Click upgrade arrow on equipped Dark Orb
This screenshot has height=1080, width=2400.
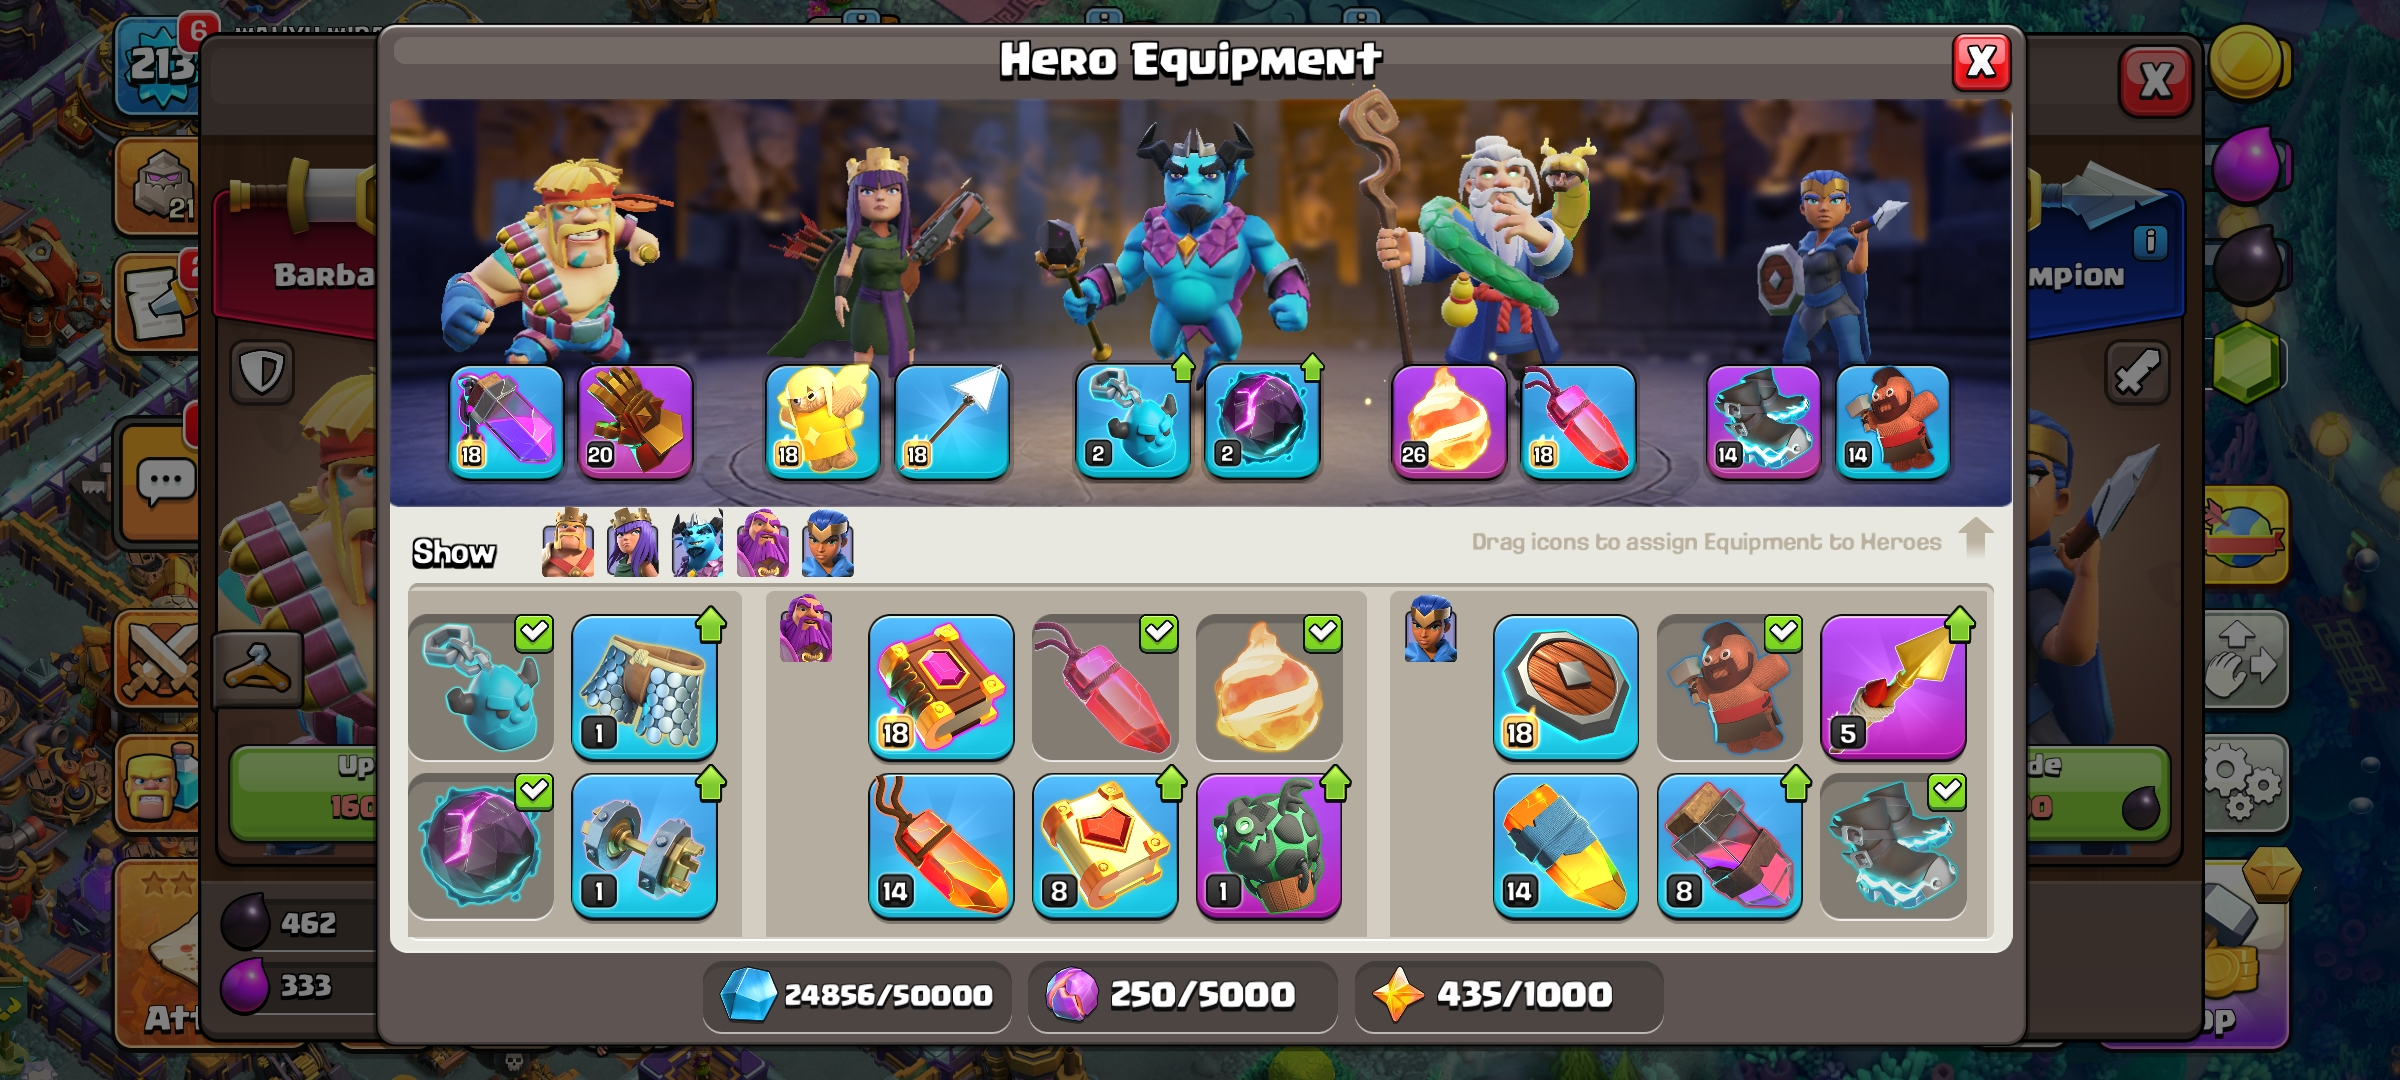click(x=1312, y=369)
